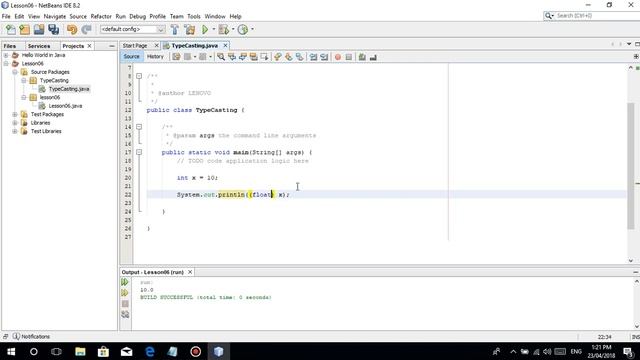Open the Debug menu
The height and width of the screenshot is (360, 640).
[138, 16]
